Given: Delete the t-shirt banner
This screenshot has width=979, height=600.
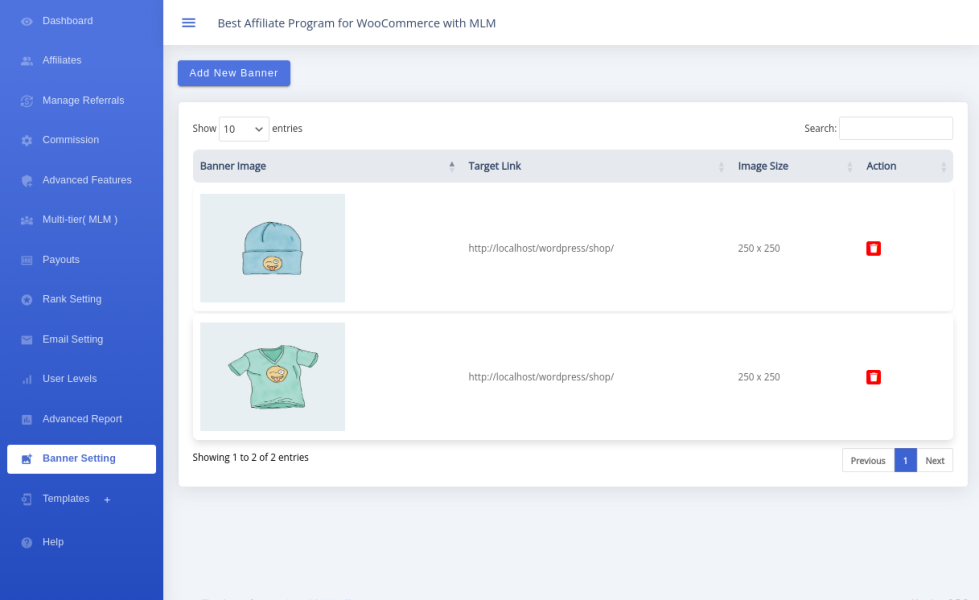Looking at the screenshot, I should [x=873, y=377].
